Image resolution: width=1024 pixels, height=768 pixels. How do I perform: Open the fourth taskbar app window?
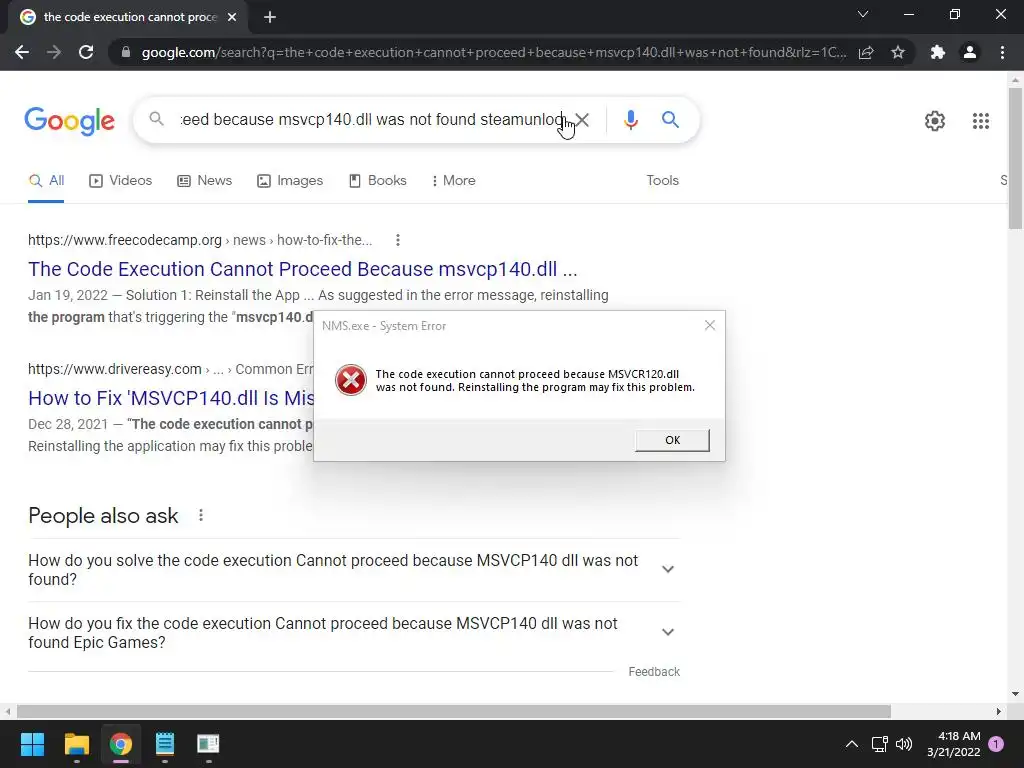click(x=208, y=744)
